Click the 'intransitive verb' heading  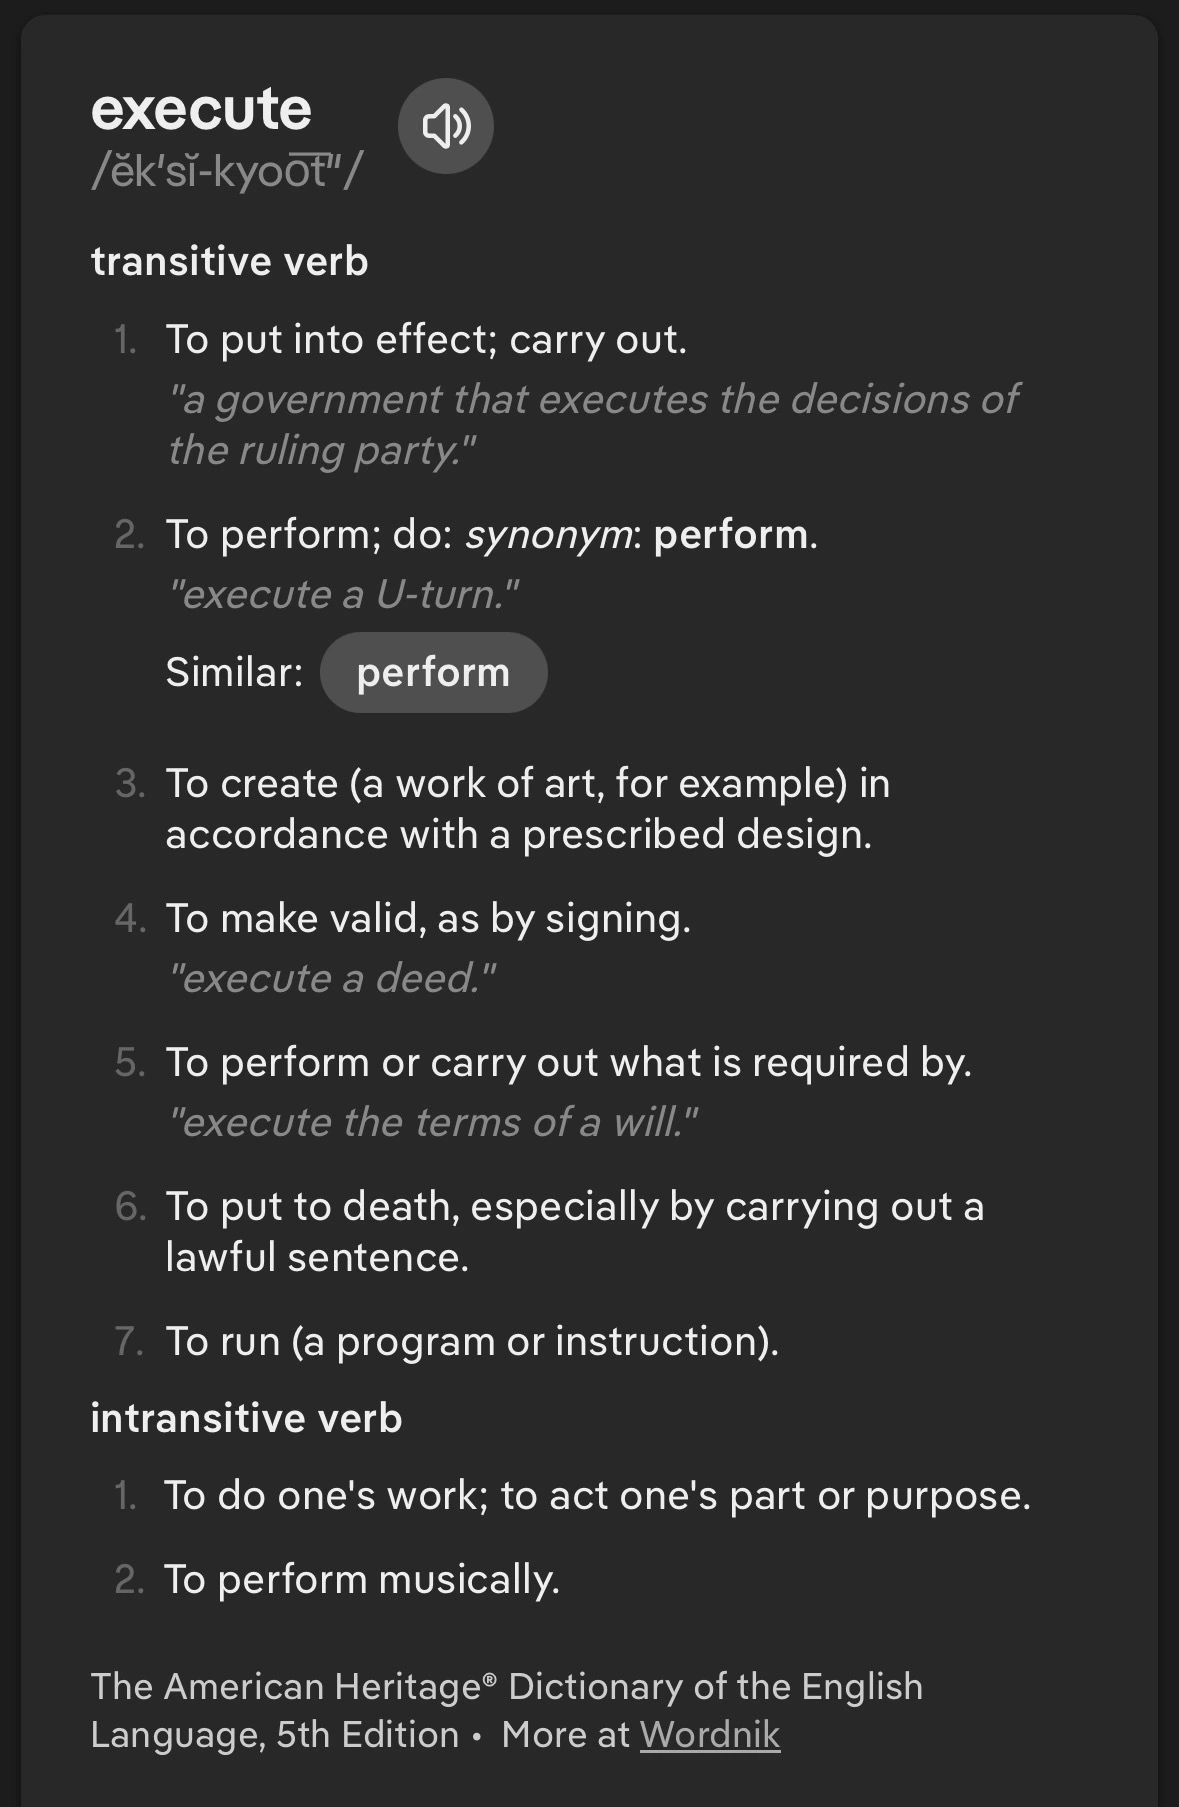pos(246,1418)
